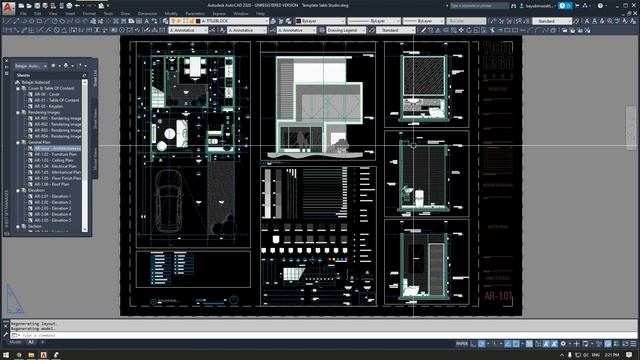The height and width of the screenshot is (360, 640).
Task: Click the Open file icon in Quick Access toolbar
Action: tap(29, 6)
